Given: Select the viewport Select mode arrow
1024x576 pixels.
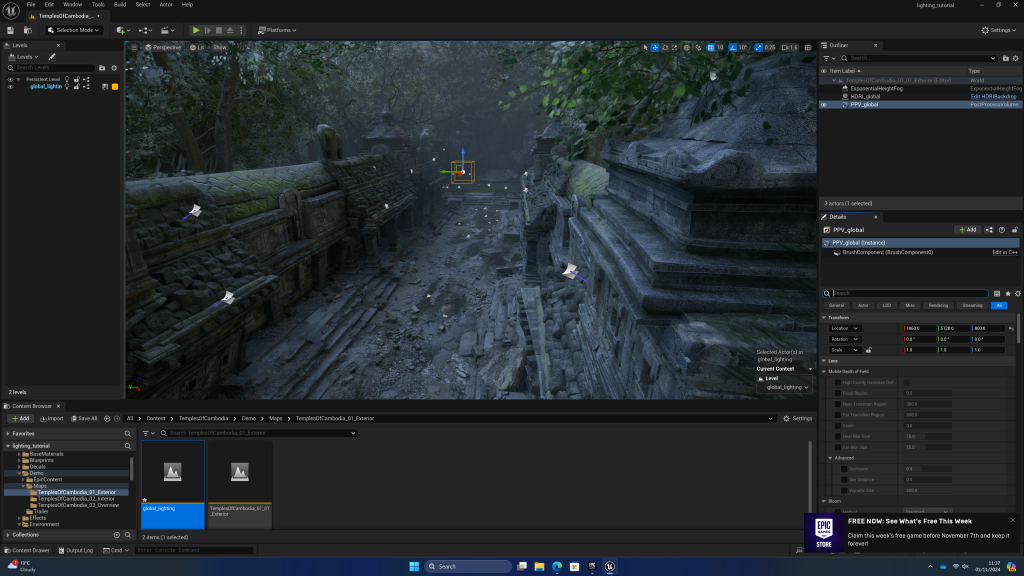Looking at the screenshot, I should pyautogui.click(x=645, y=47).
